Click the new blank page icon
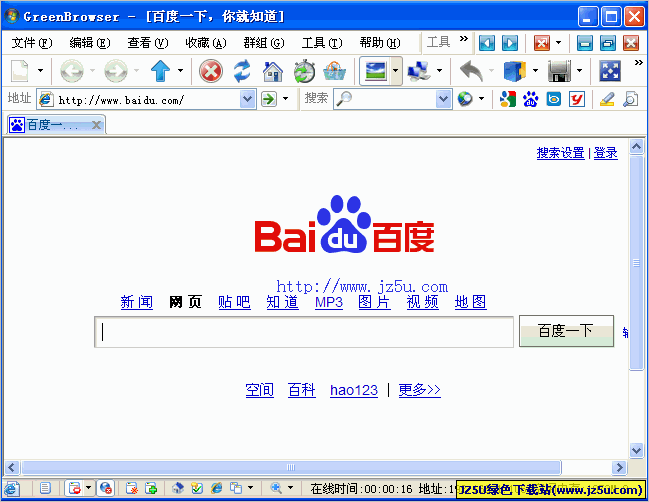This screenshot has width=649, height=502. [19, 71]
